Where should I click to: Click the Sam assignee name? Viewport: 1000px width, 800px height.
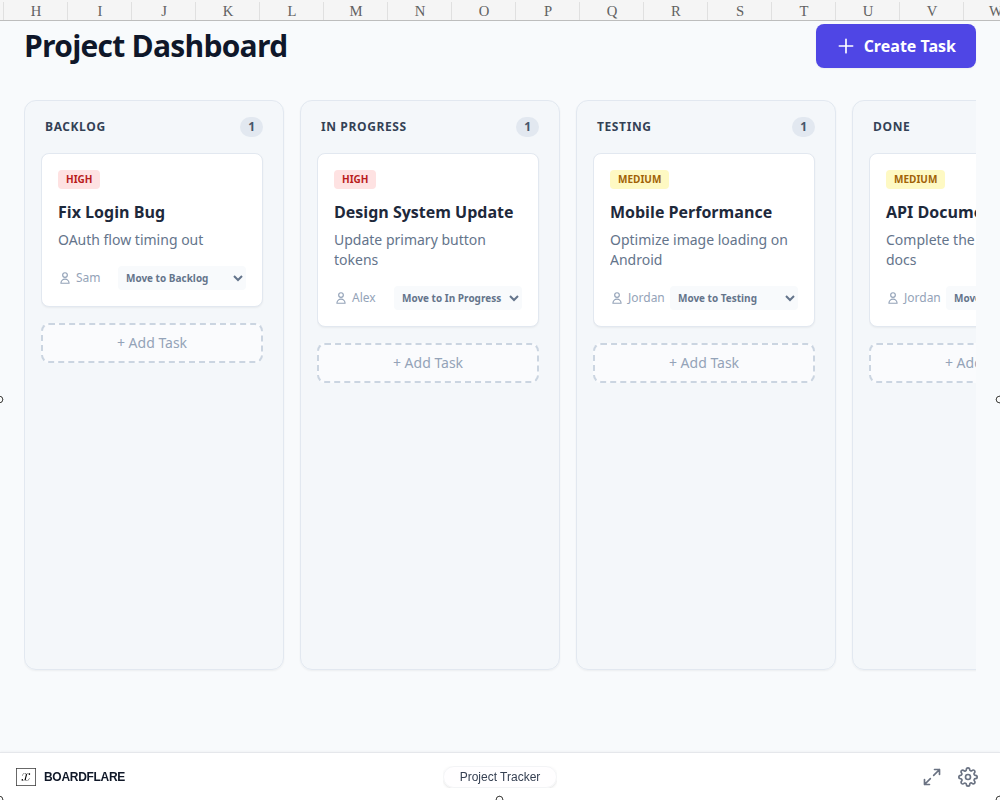pos(88,278)
